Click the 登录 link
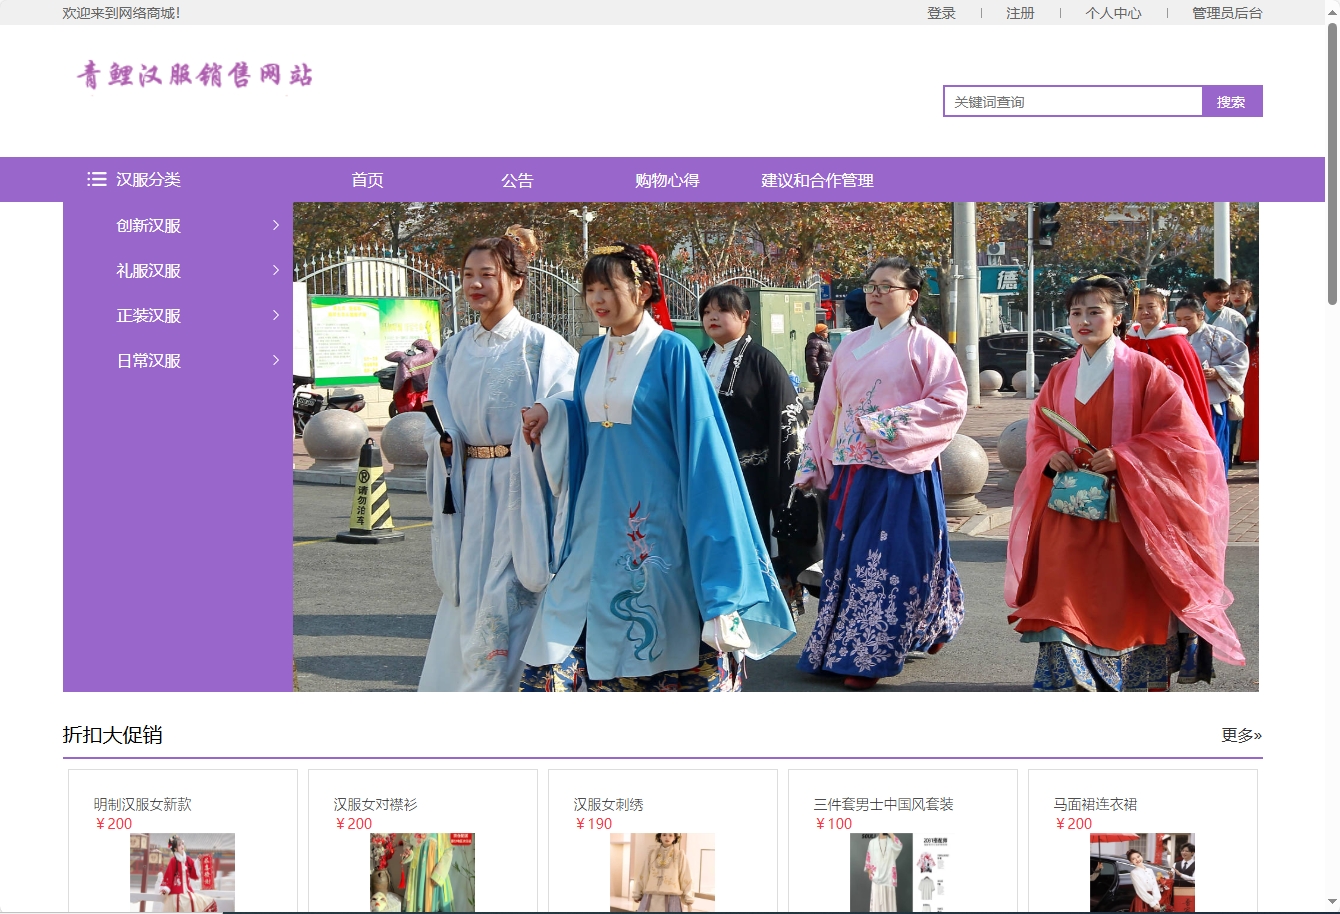This screenshot has height=914, width=1340. pos(940,13)
